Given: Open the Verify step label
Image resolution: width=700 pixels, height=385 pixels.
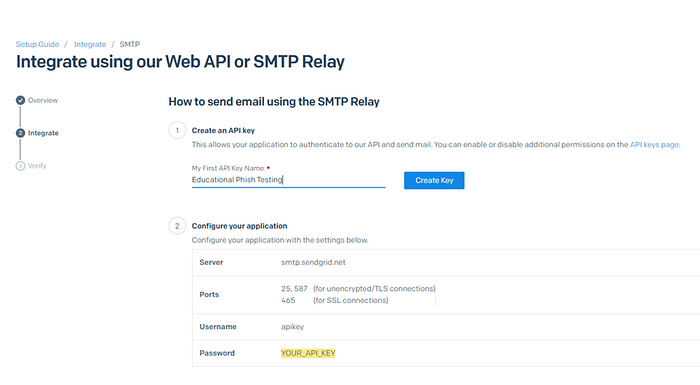Looking at the screenshot, I should pos(37,166).
